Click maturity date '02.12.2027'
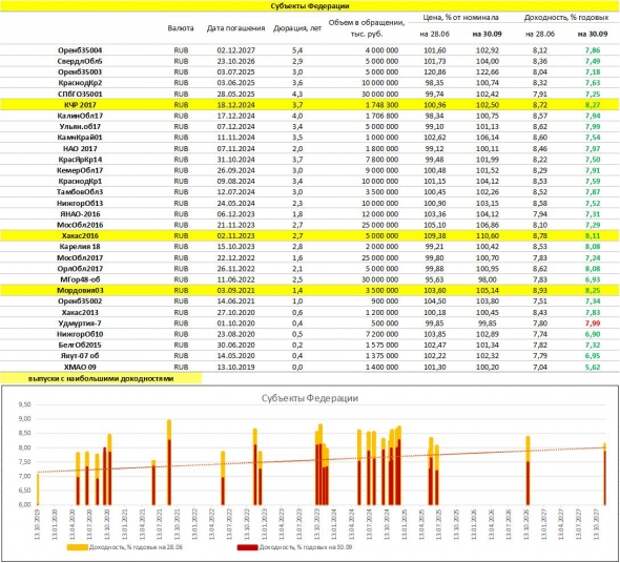The height and width of the screenshot is (563, 620). (236, 50)
